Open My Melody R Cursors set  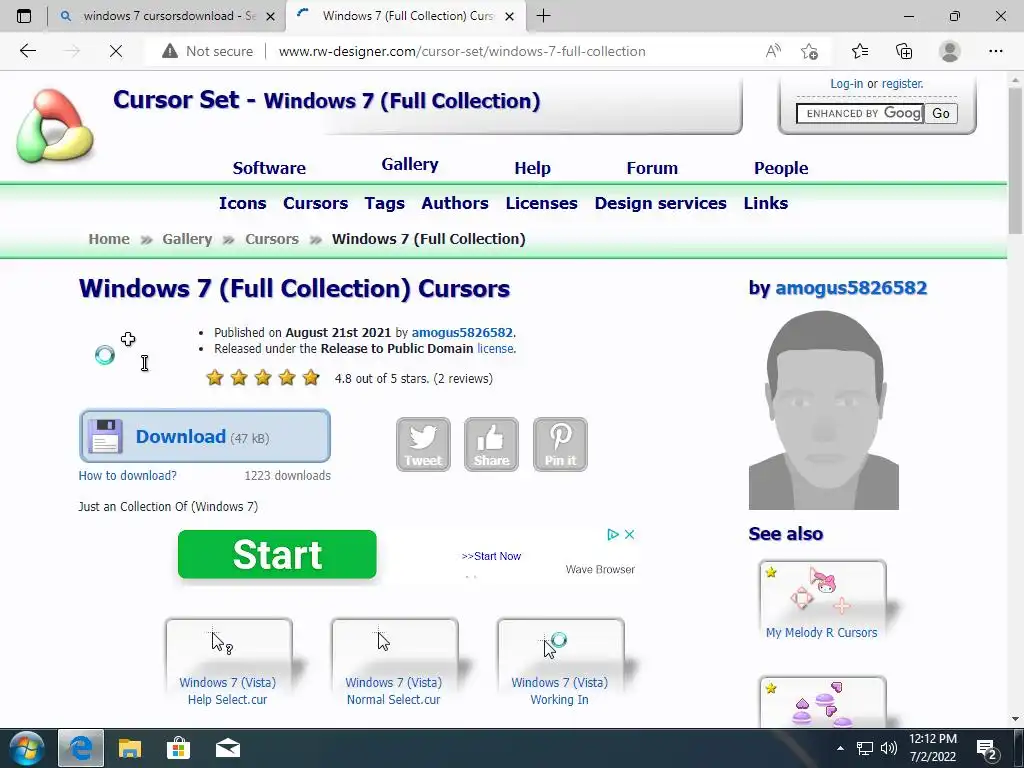coord(822,600)
